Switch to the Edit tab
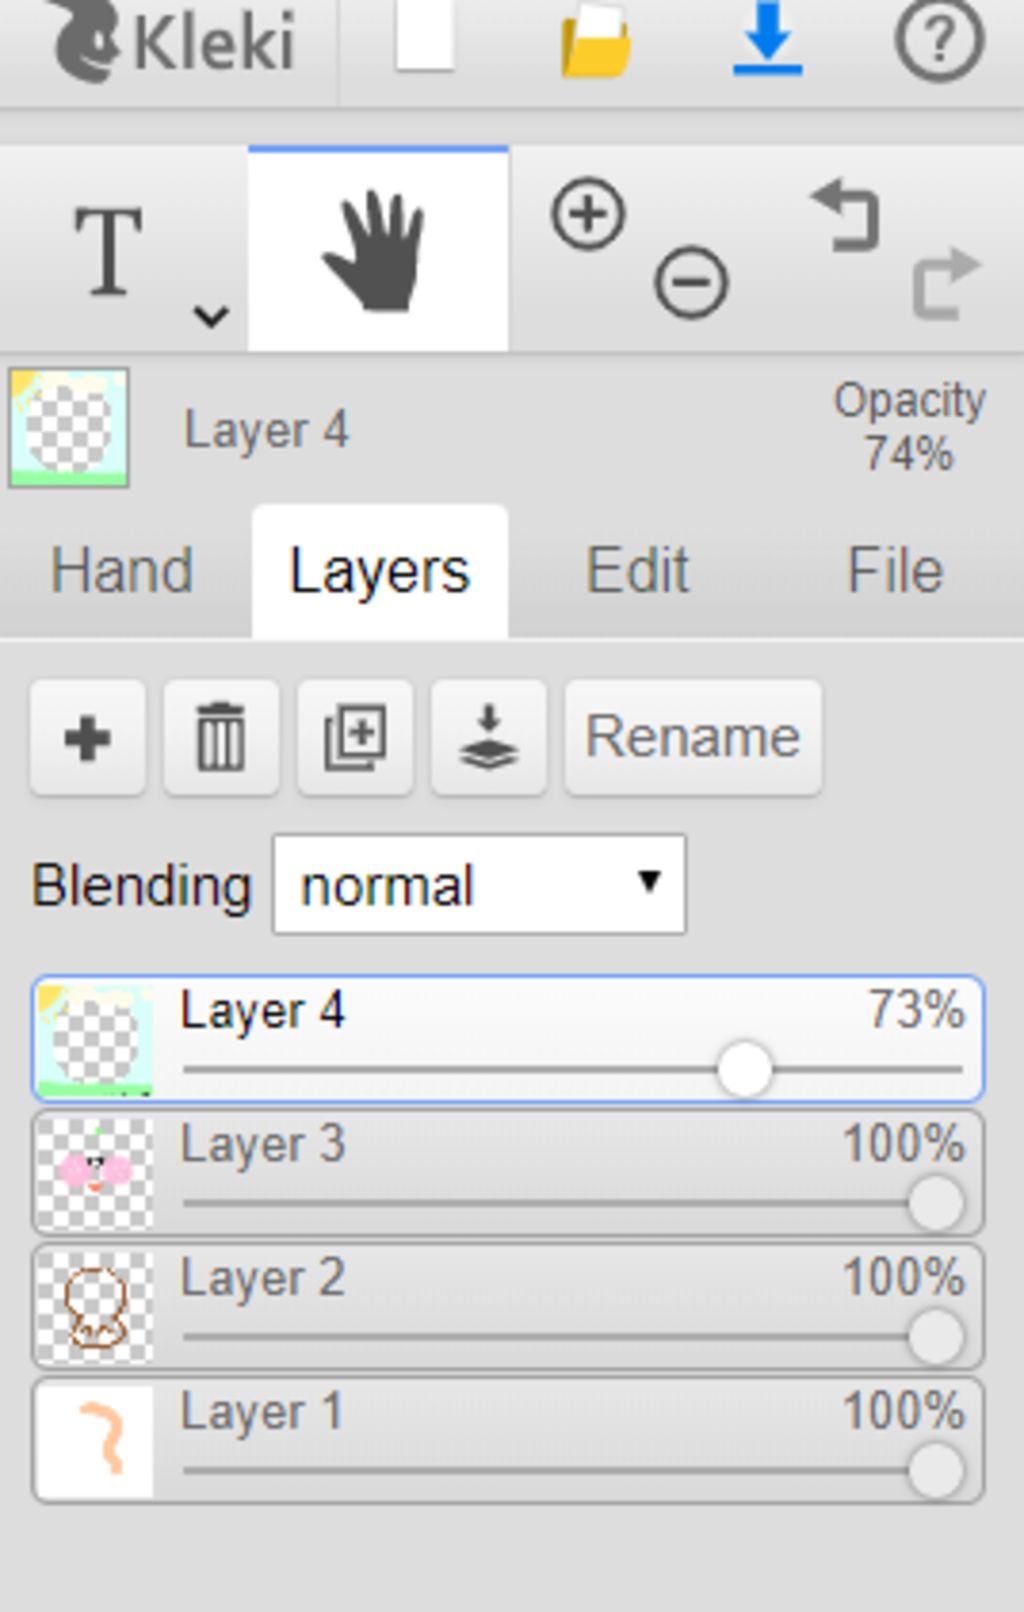The width and height of the screenshot is (1024, 1612). coord(637,571)
